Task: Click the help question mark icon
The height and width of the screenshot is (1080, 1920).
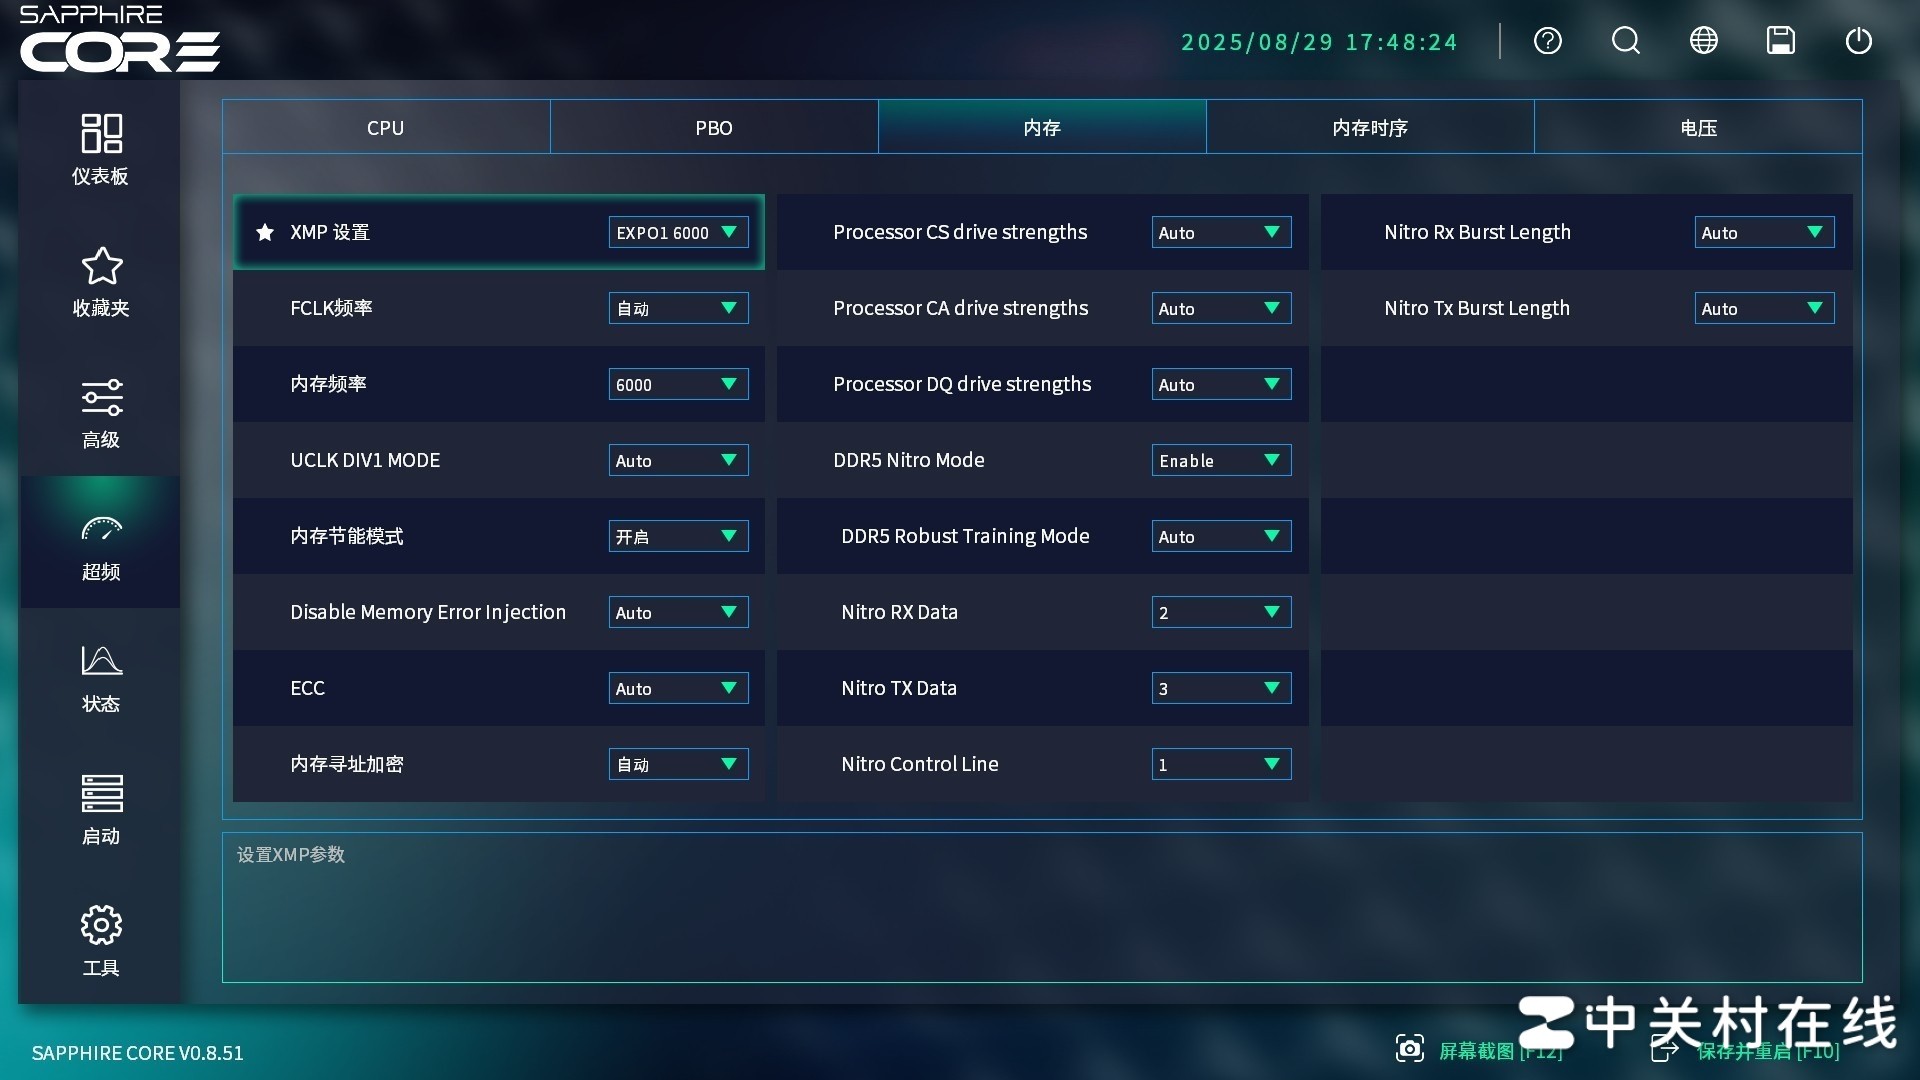Action: click(1547, 41)
